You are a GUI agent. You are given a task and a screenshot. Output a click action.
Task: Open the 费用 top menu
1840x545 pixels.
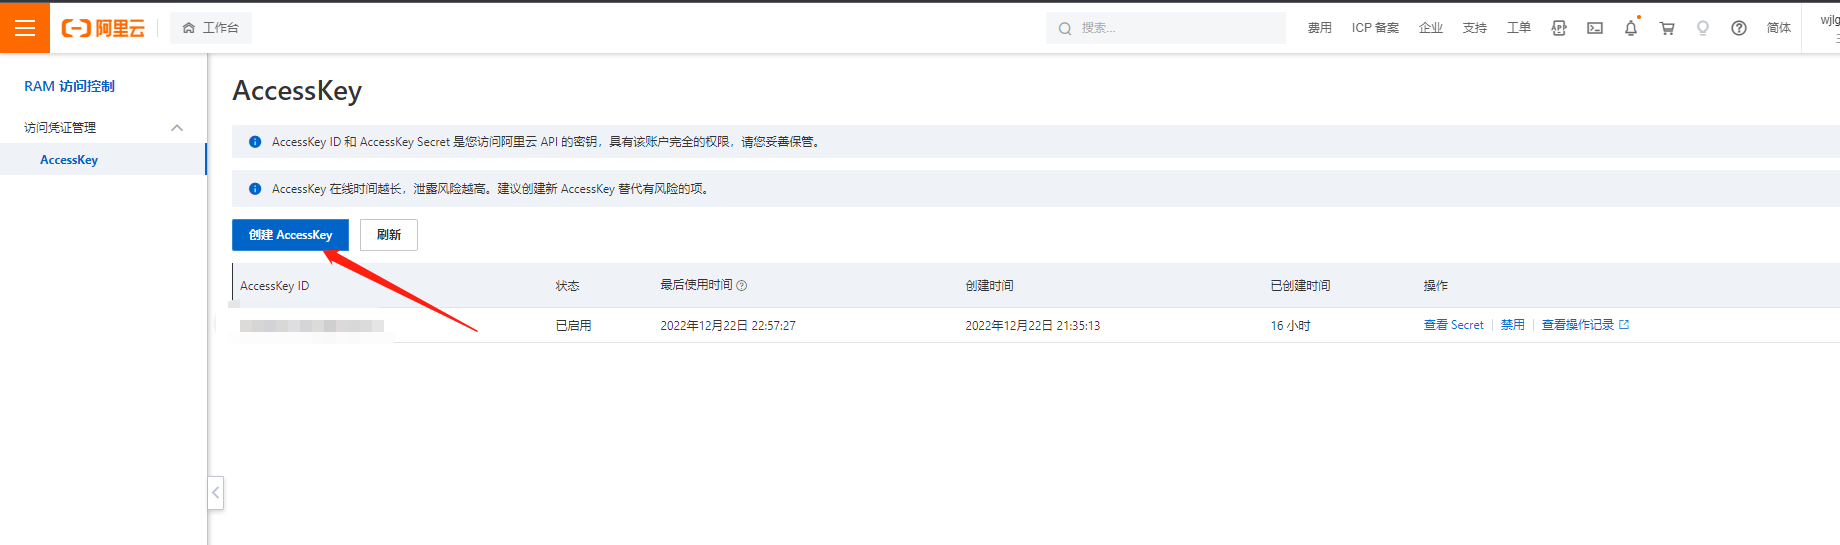click(1319, 28)
